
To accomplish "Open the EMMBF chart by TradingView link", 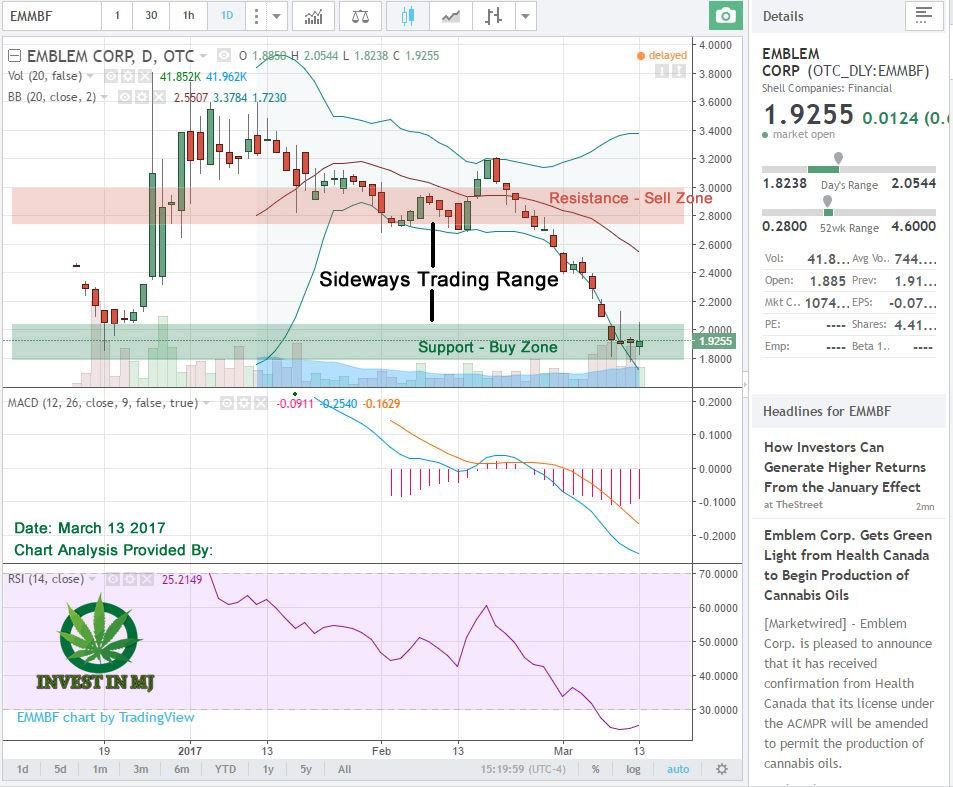I will coord(105,717).
